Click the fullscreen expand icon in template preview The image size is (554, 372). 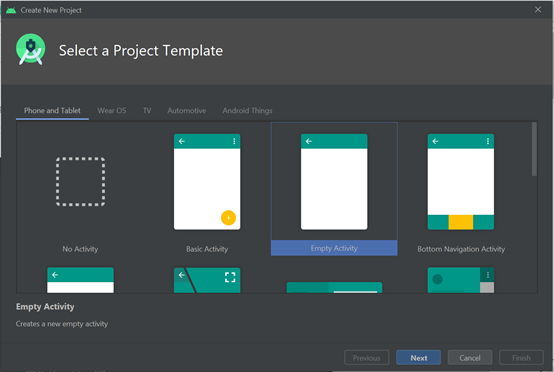coord(230,277)
